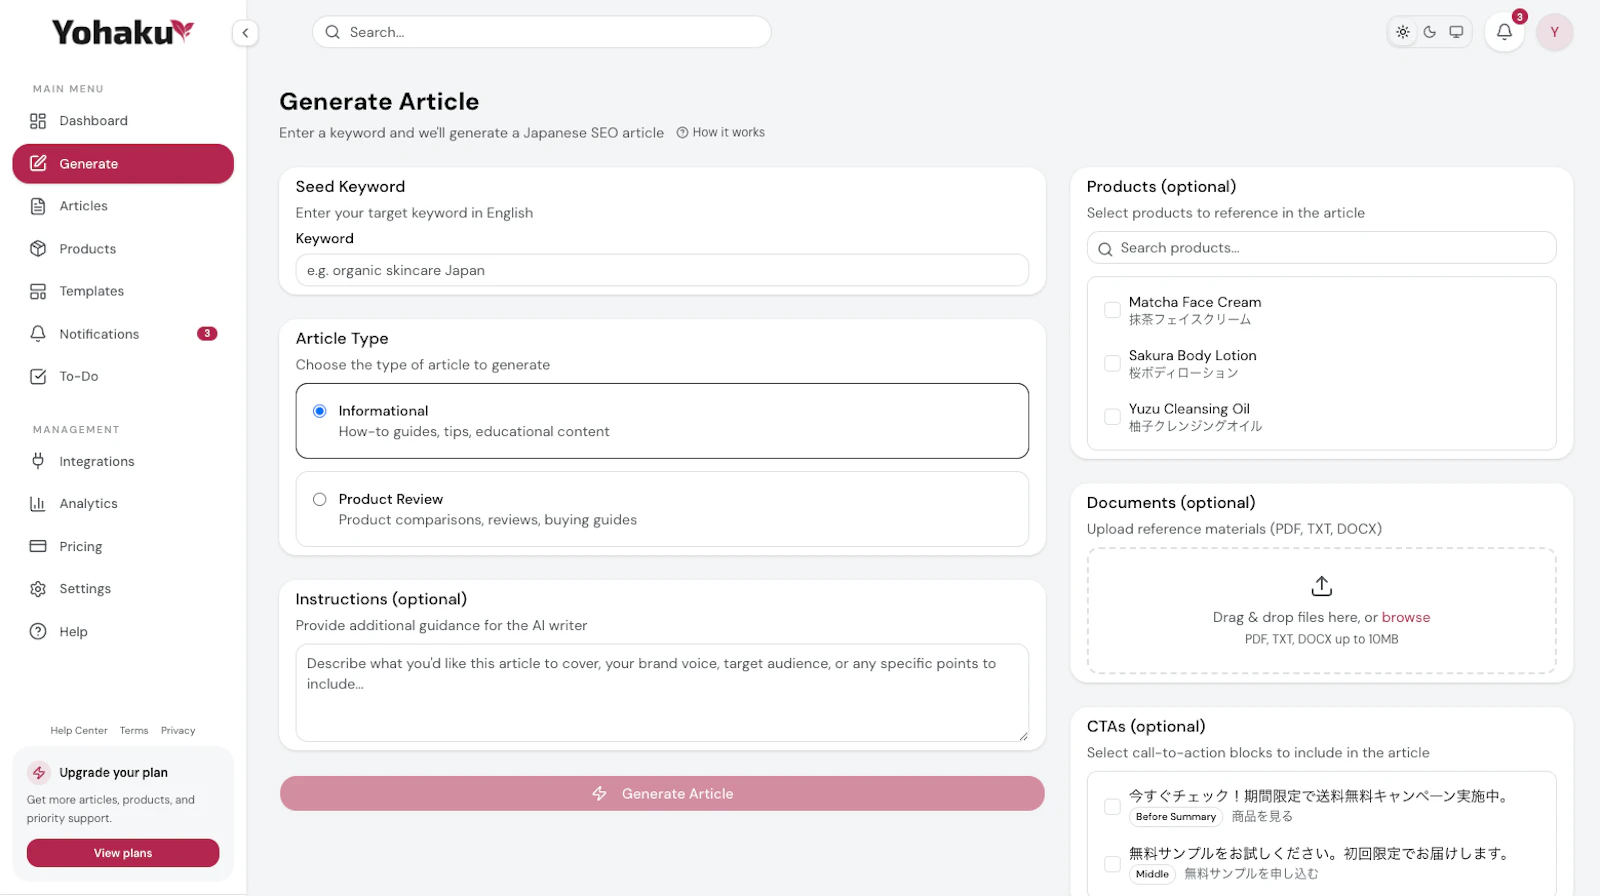
Task: Switch to light theme sun icon
Action: 1403,32
